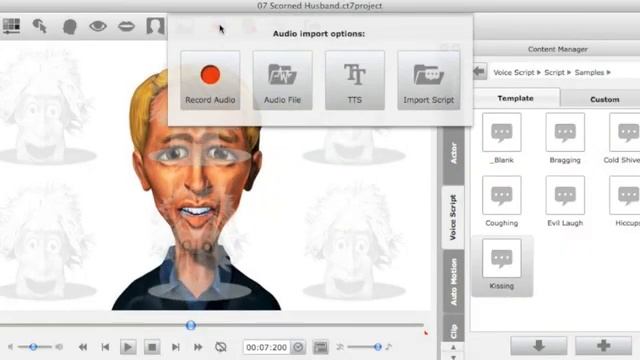
Task: Open the mouth settings tool
Action: [x=127, y=27]
